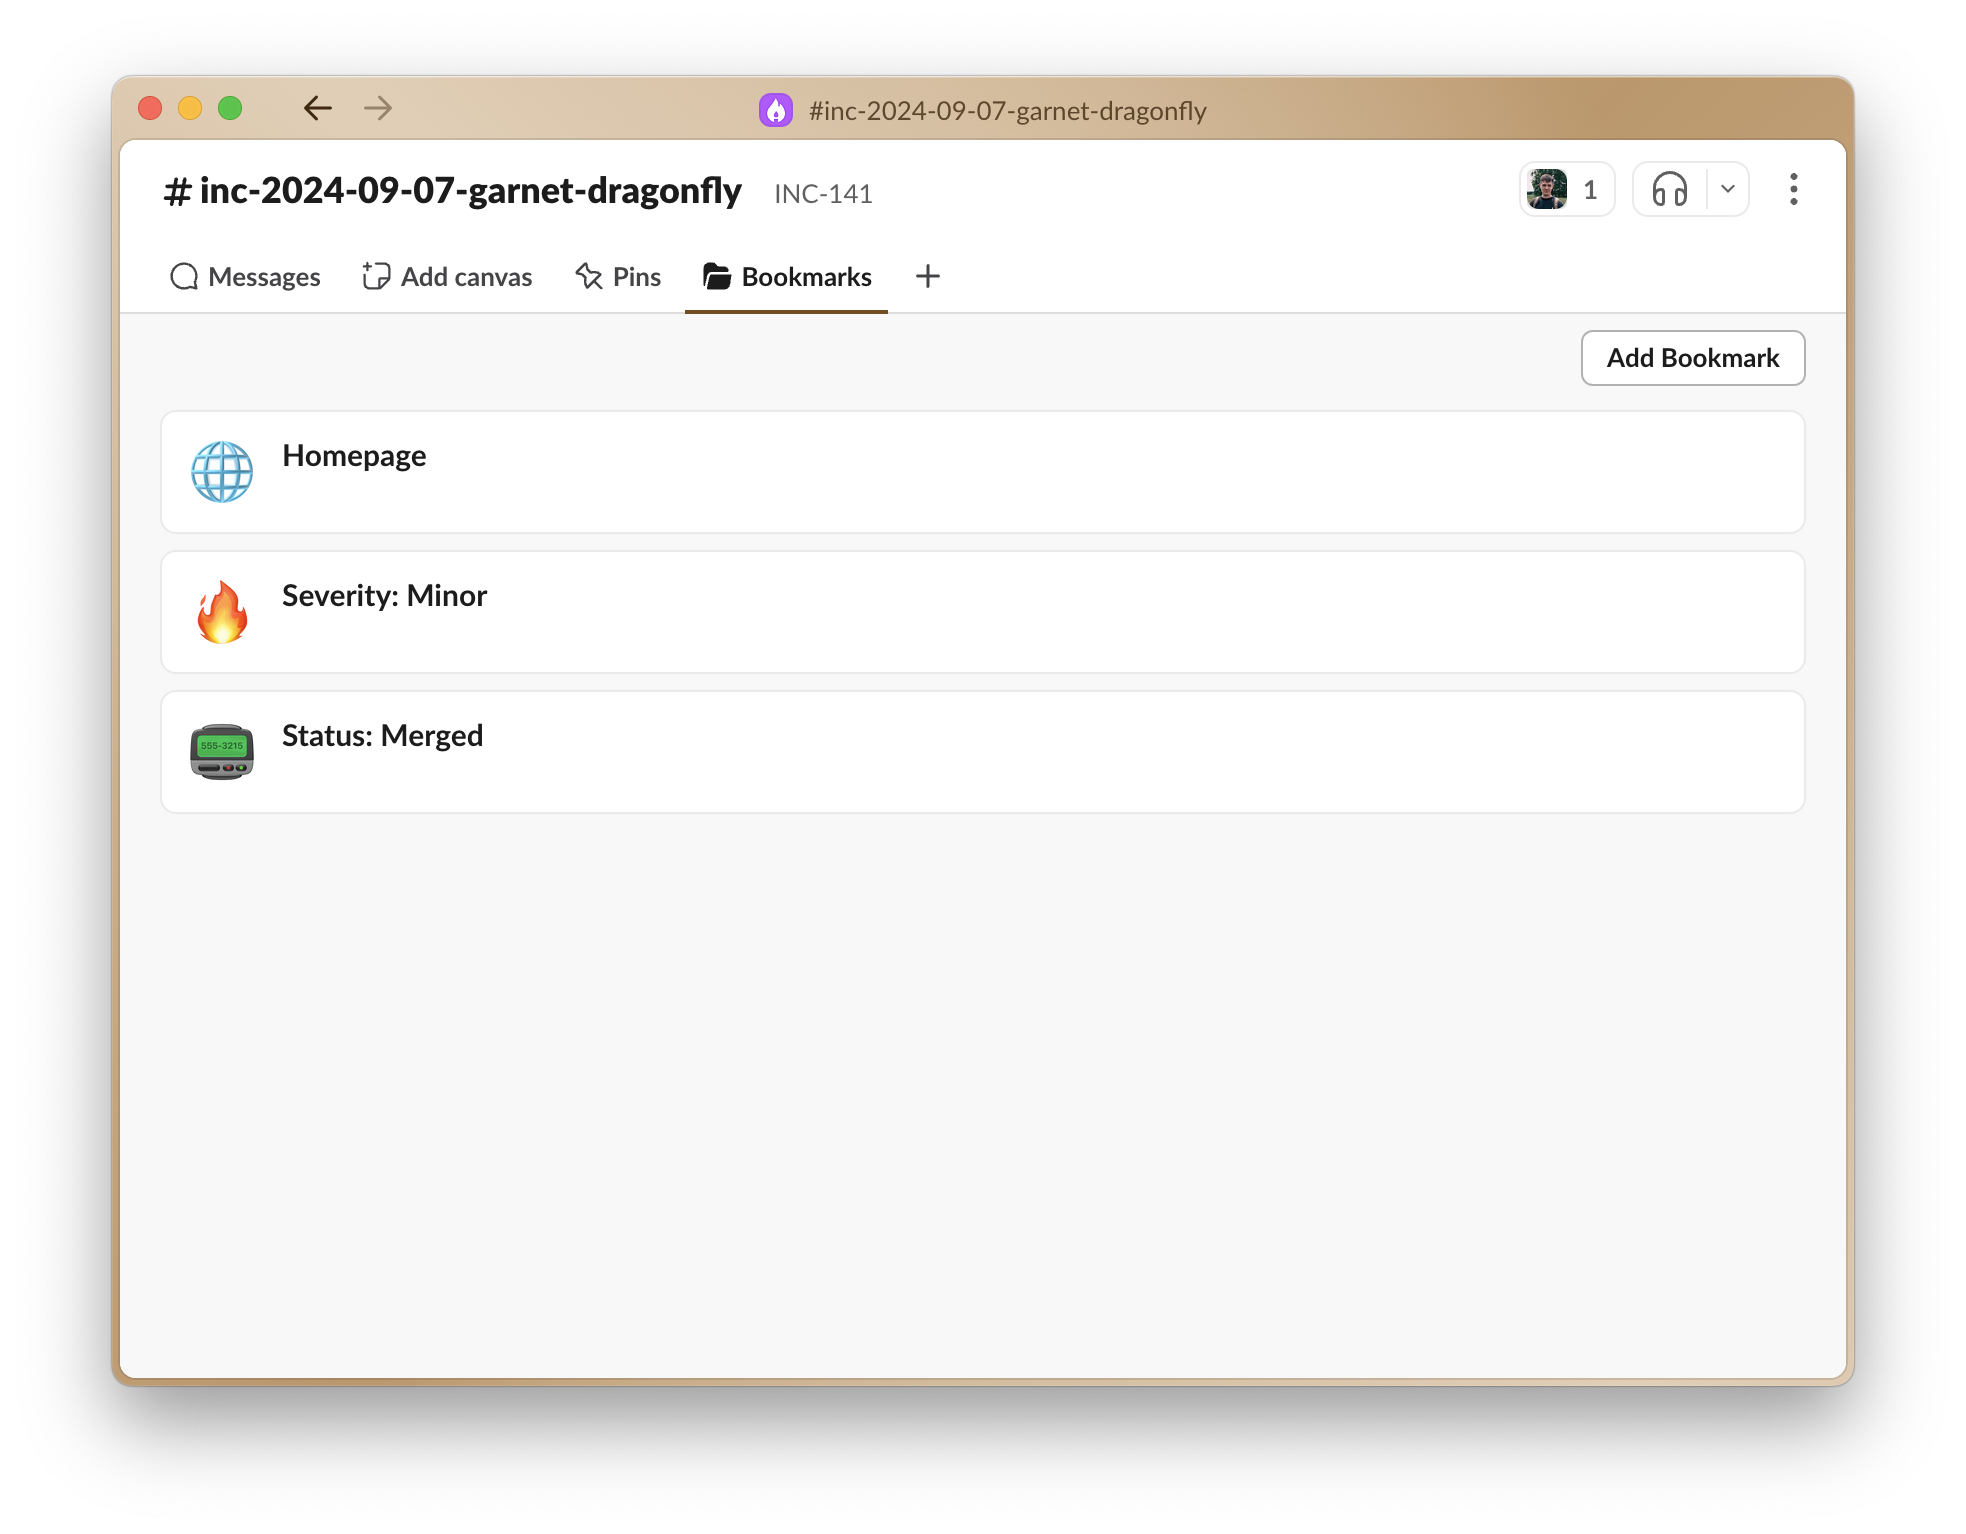Switch to the Messages tab
Screen dimensions: 1966x1534
point(246,277)
